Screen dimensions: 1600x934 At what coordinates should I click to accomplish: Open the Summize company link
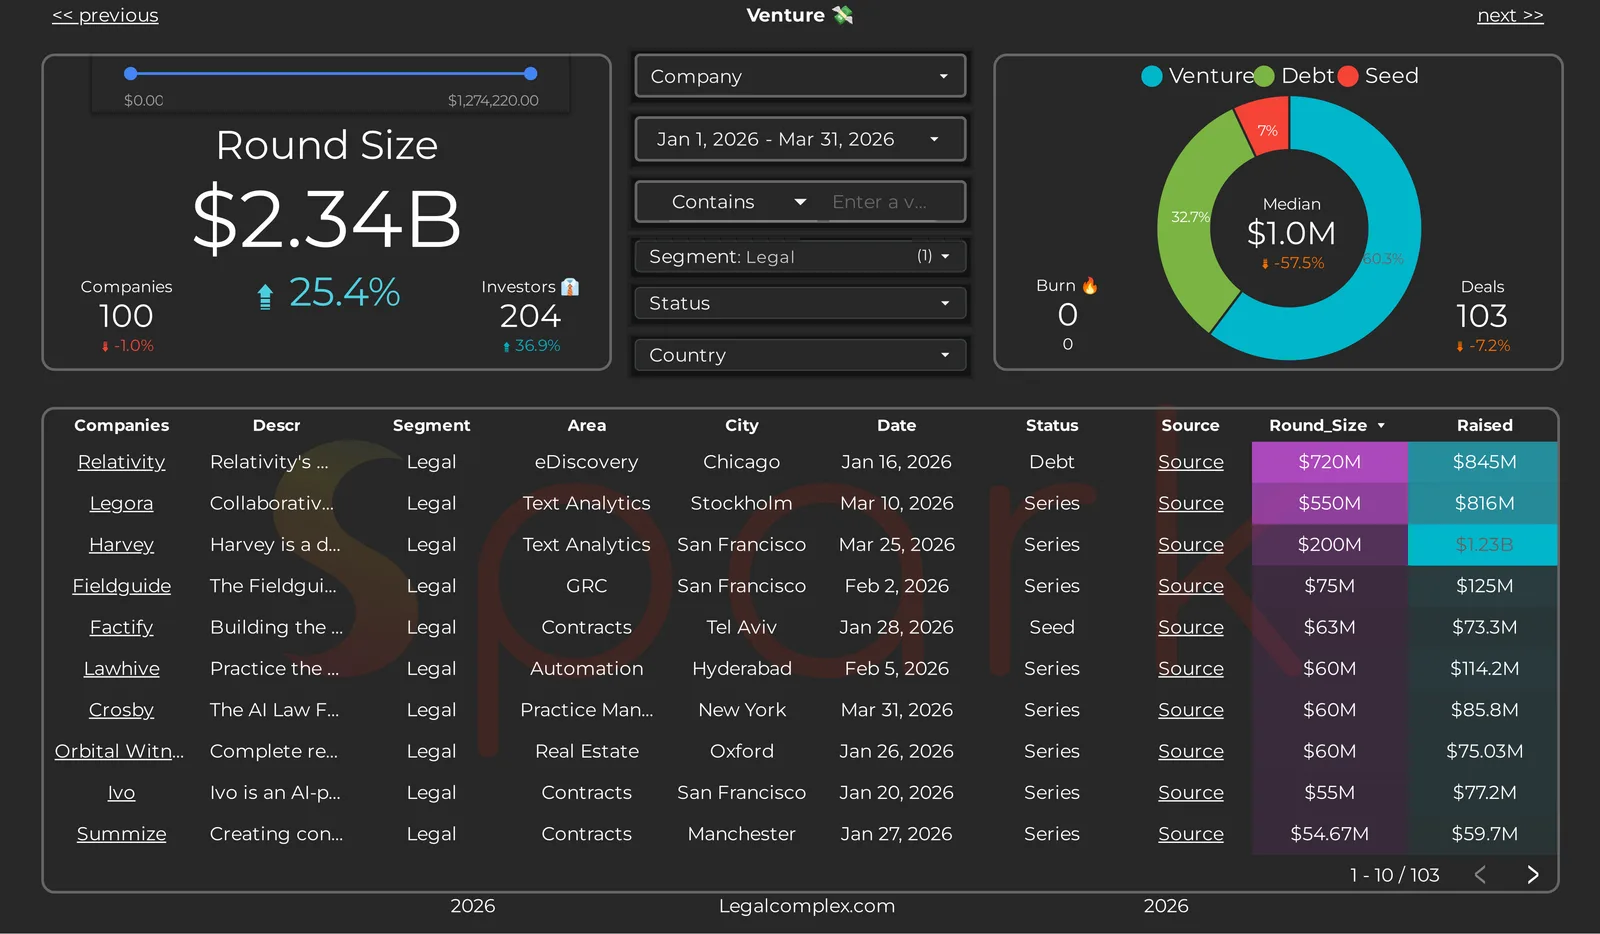pos(121,834)
